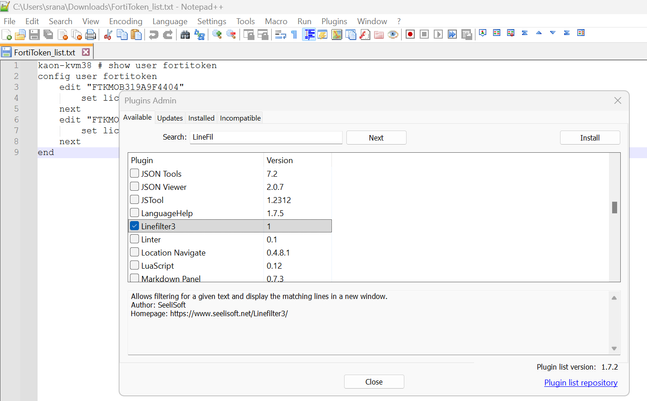Click the Print toolbar icon
Screen dimensions: 647x401
pos(91,34)
